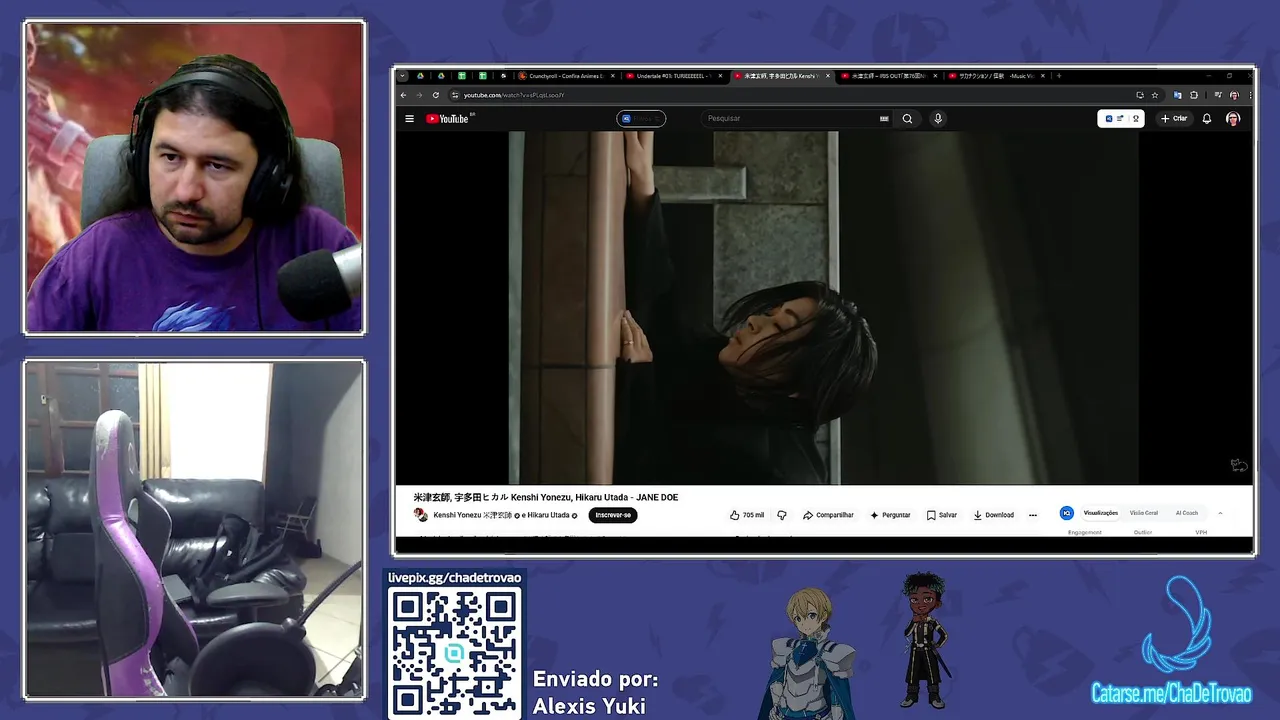Dislike the JANE DOE video

click(782, 515)
